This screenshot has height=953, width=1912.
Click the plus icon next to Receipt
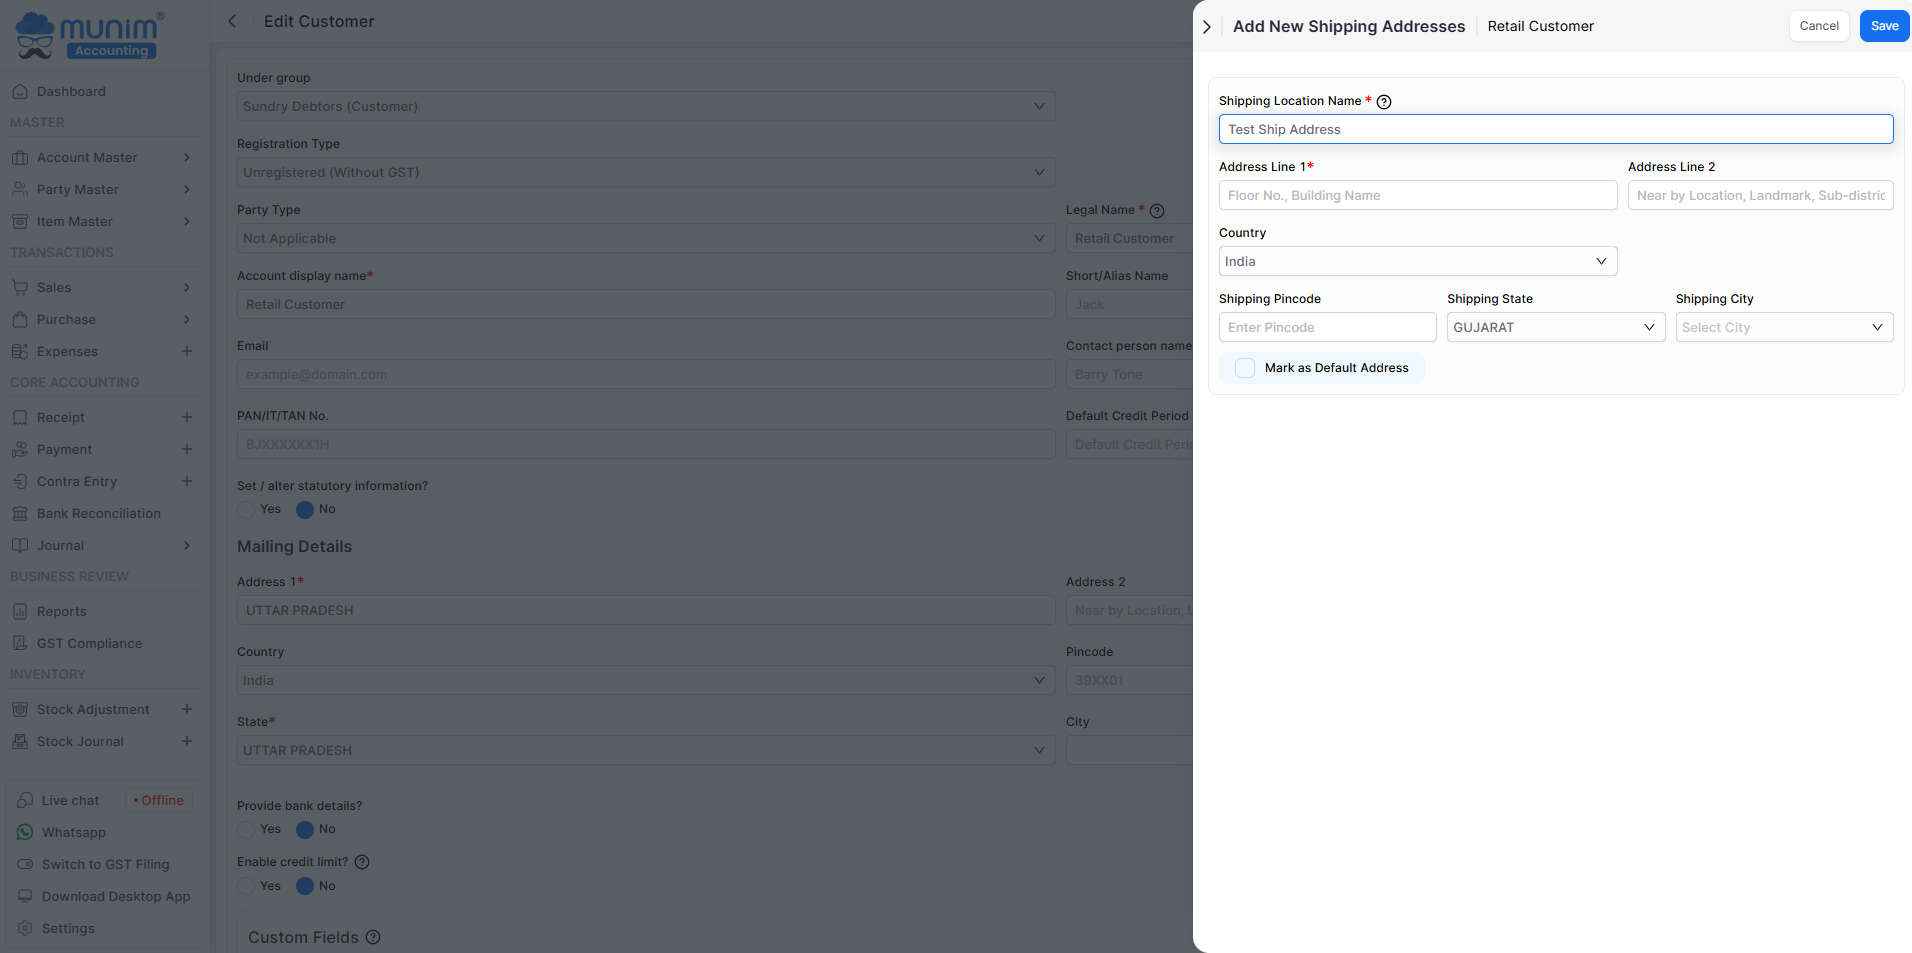[x=187, y=417]
